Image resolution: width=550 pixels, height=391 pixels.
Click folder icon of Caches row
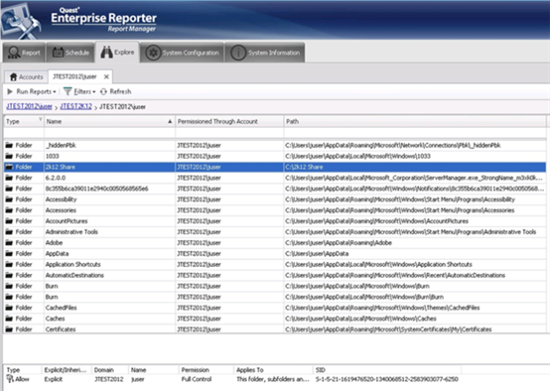click(9, 319)
